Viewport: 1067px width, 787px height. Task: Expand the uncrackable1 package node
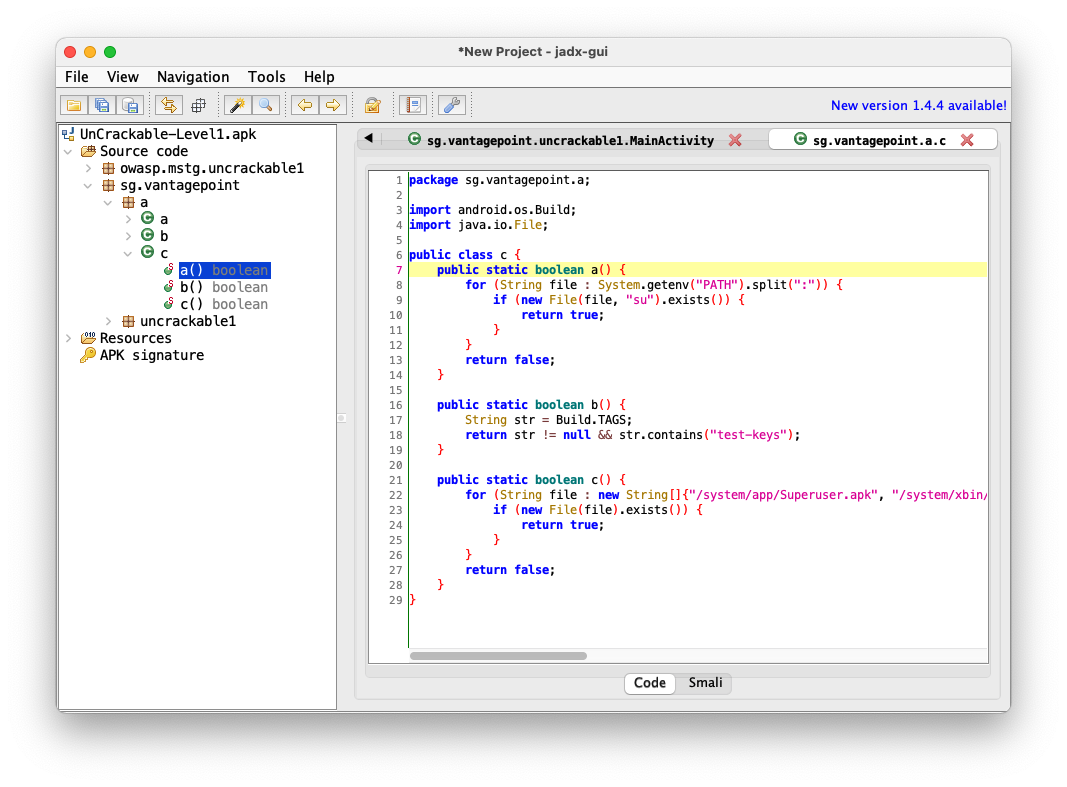[109, 321]
